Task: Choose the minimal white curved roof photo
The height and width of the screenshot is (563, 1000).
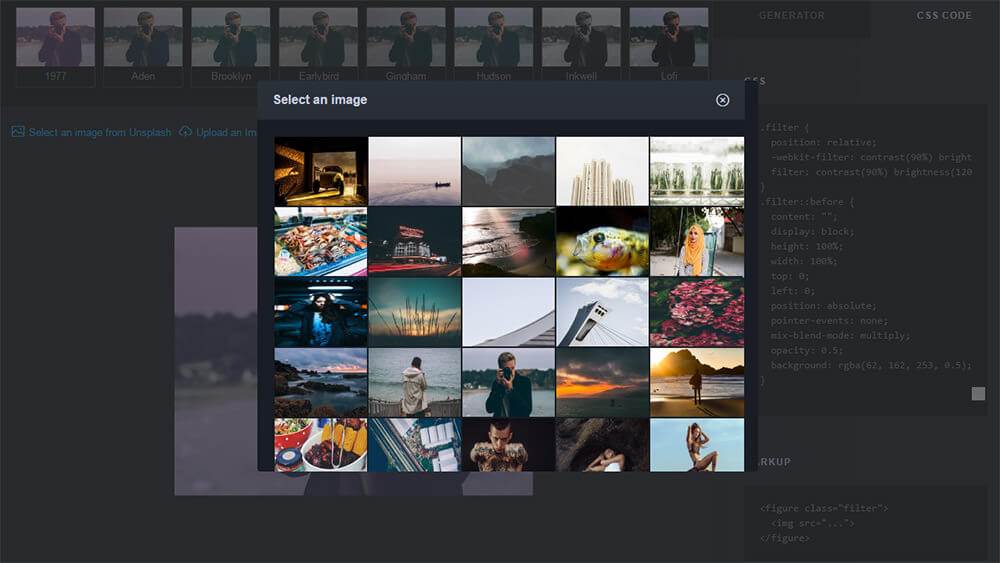Action: pos(508,312)
